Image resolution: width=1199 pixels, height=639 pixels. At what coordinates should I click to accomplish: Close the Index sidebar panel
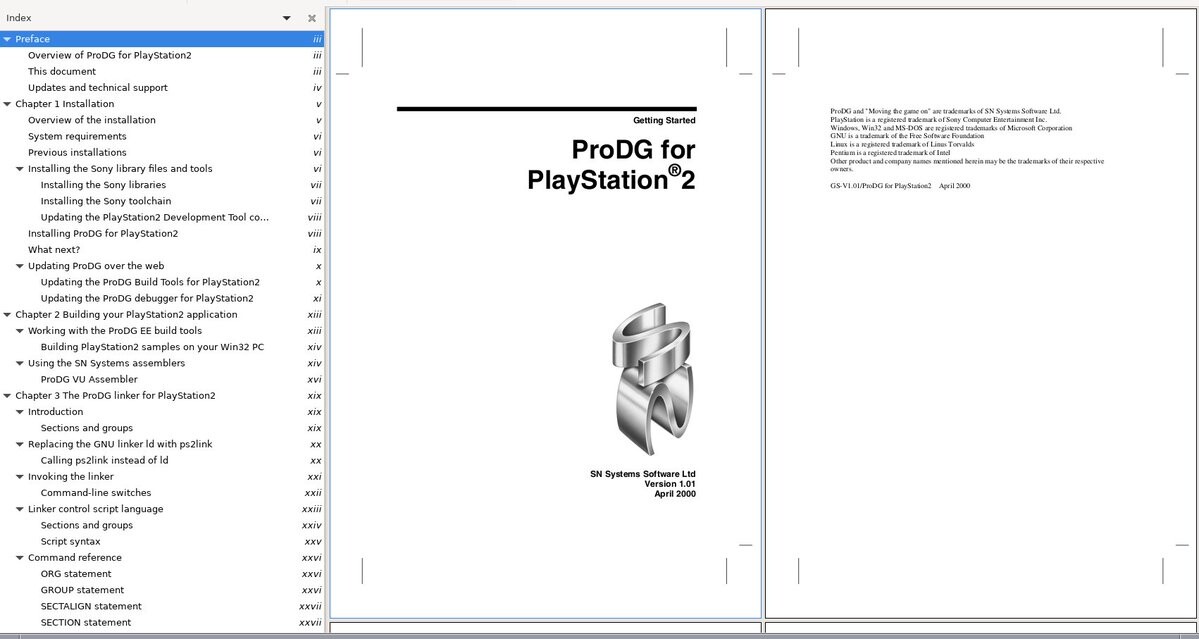[x=312, y=18]
